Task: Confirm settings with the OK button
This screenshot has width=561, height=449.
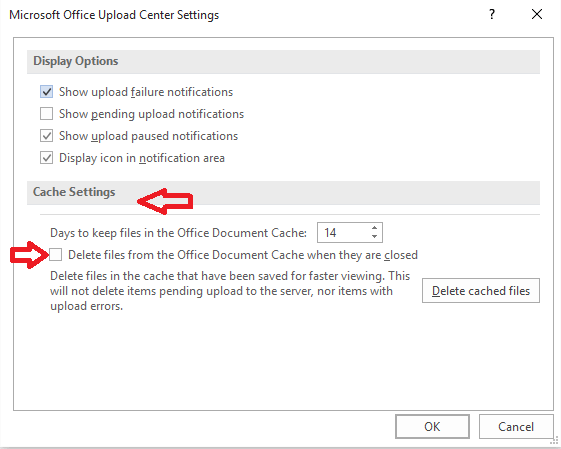Action: pyautogui.click(x=432, y=426)
